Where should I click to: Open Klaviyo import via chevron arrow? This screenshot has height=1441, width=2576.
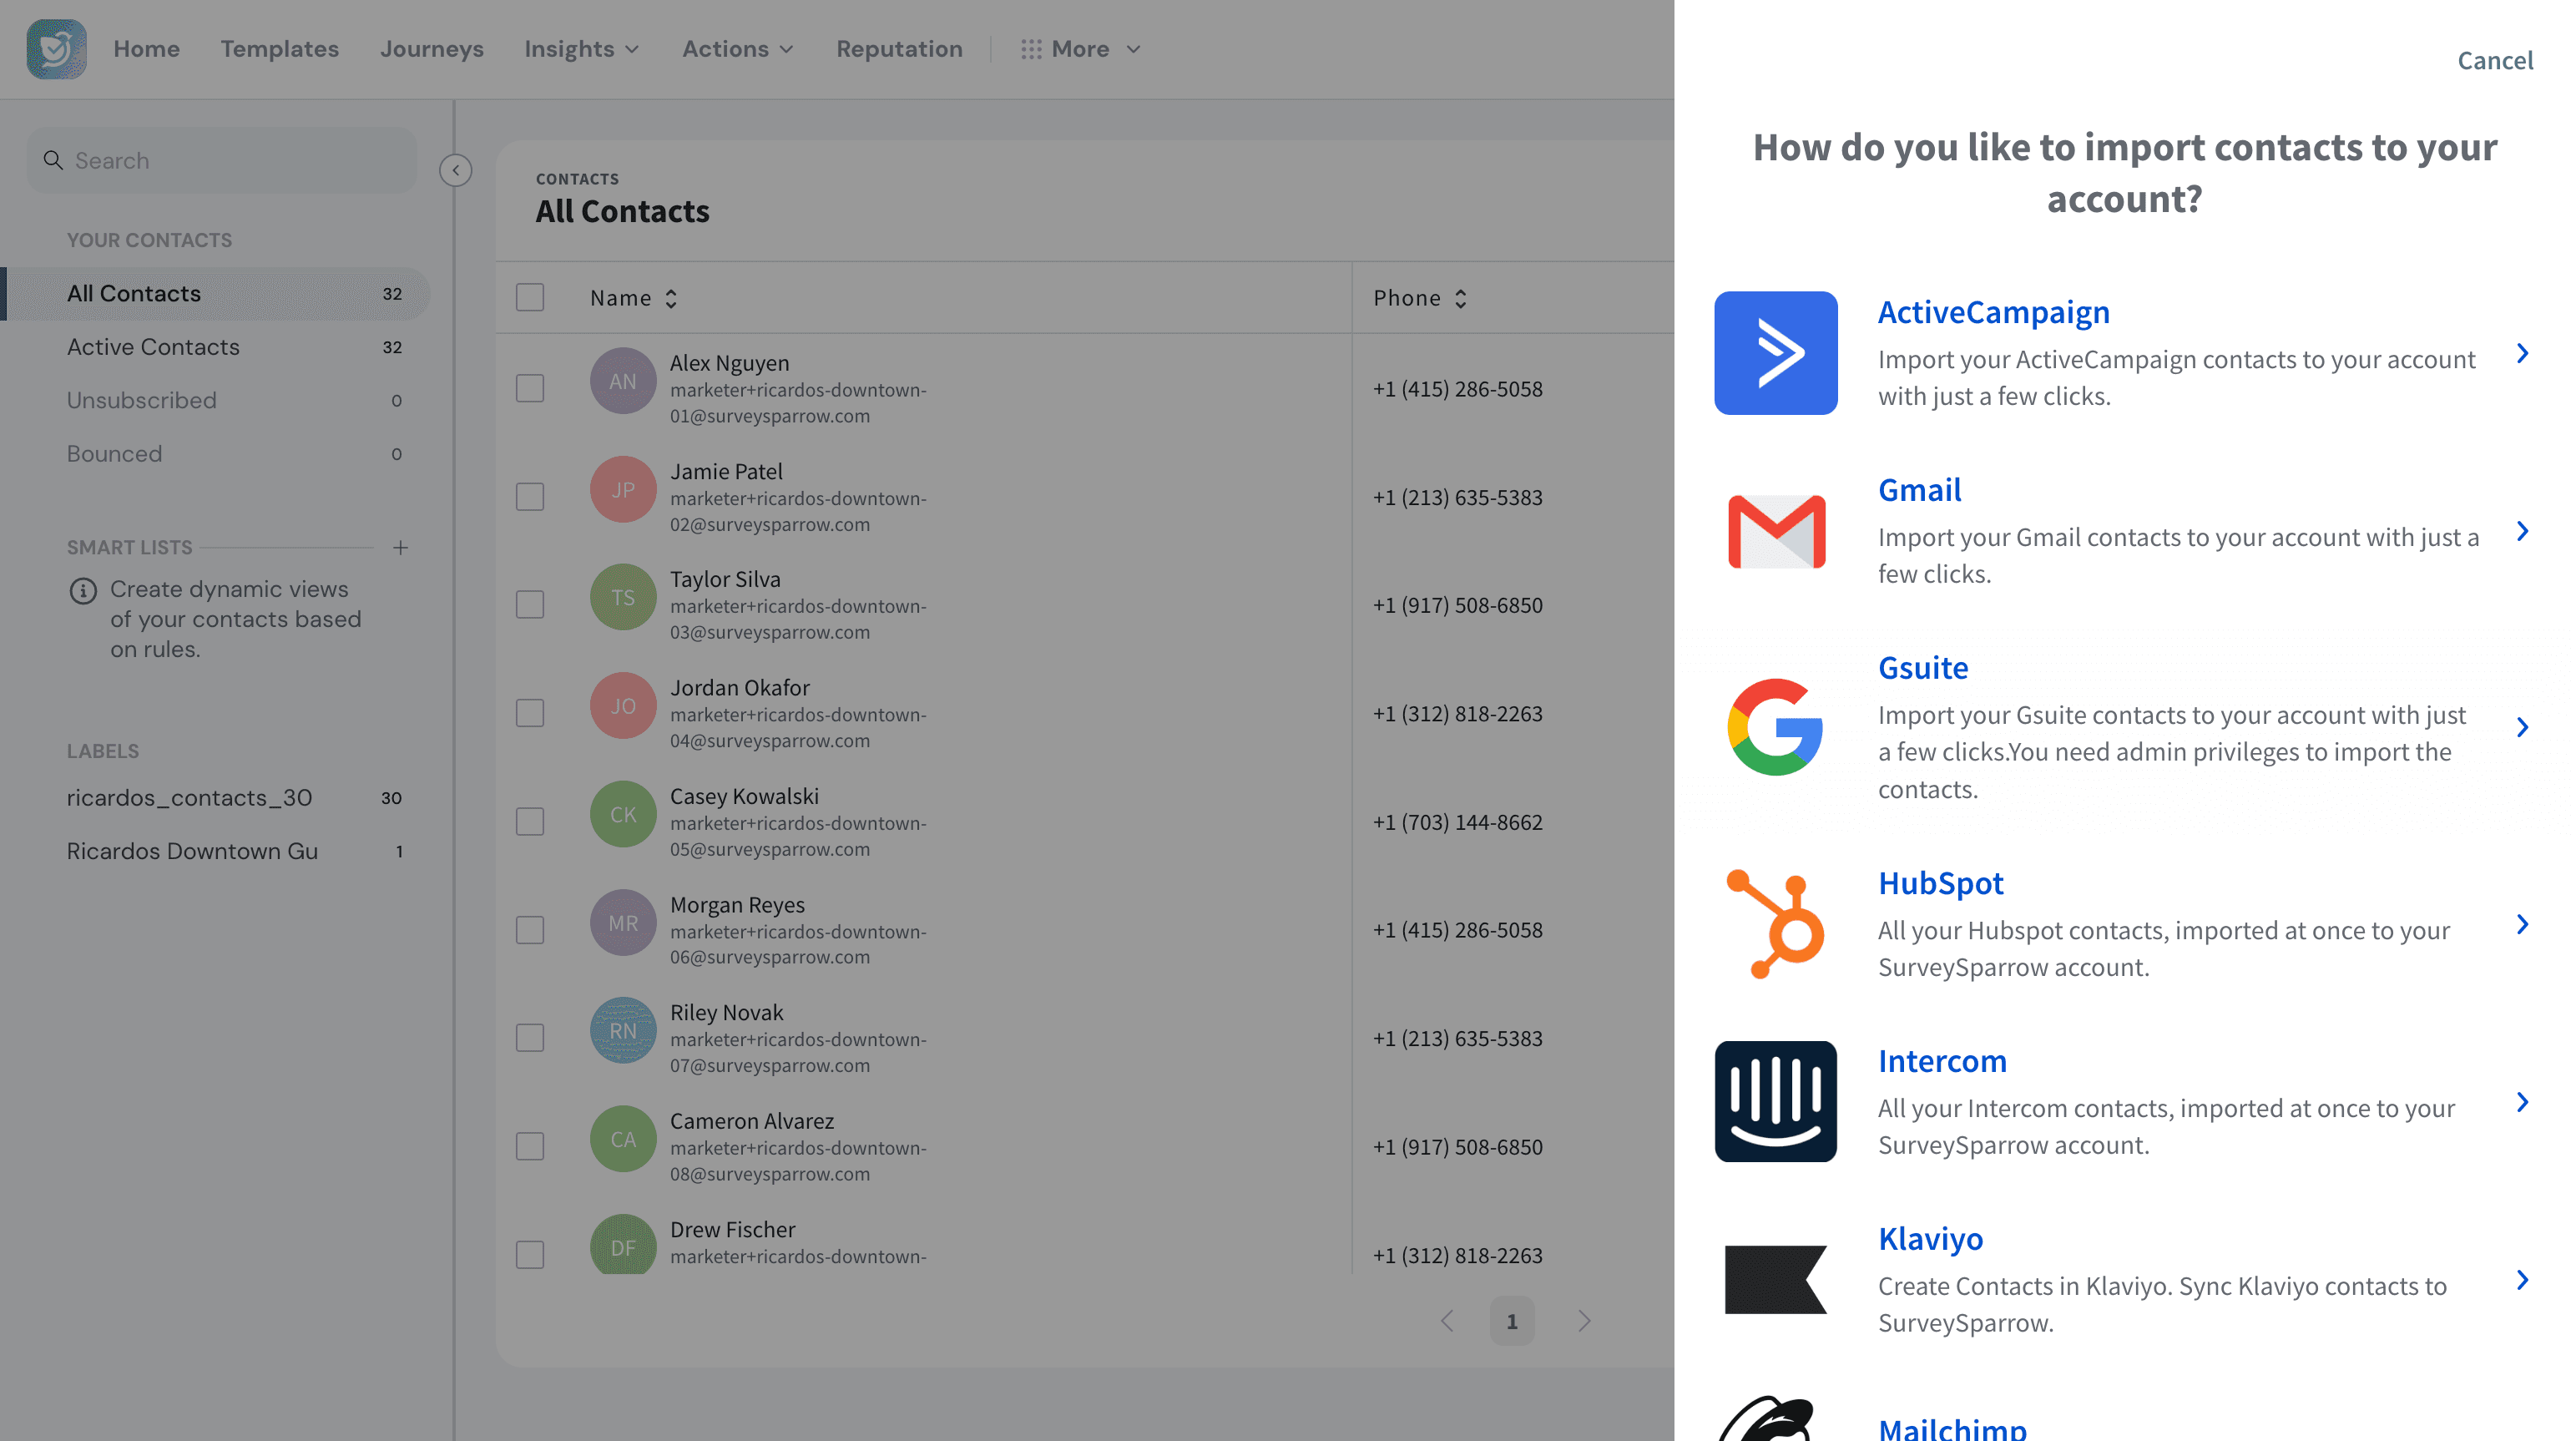pyautogui.click(x=2522, y=1280)
